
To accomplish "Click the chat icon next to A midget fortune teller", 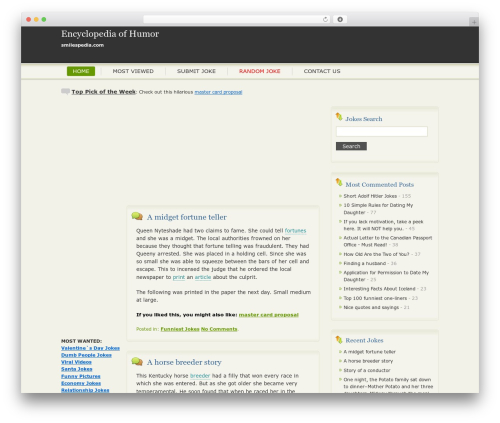I will (137, 216).
